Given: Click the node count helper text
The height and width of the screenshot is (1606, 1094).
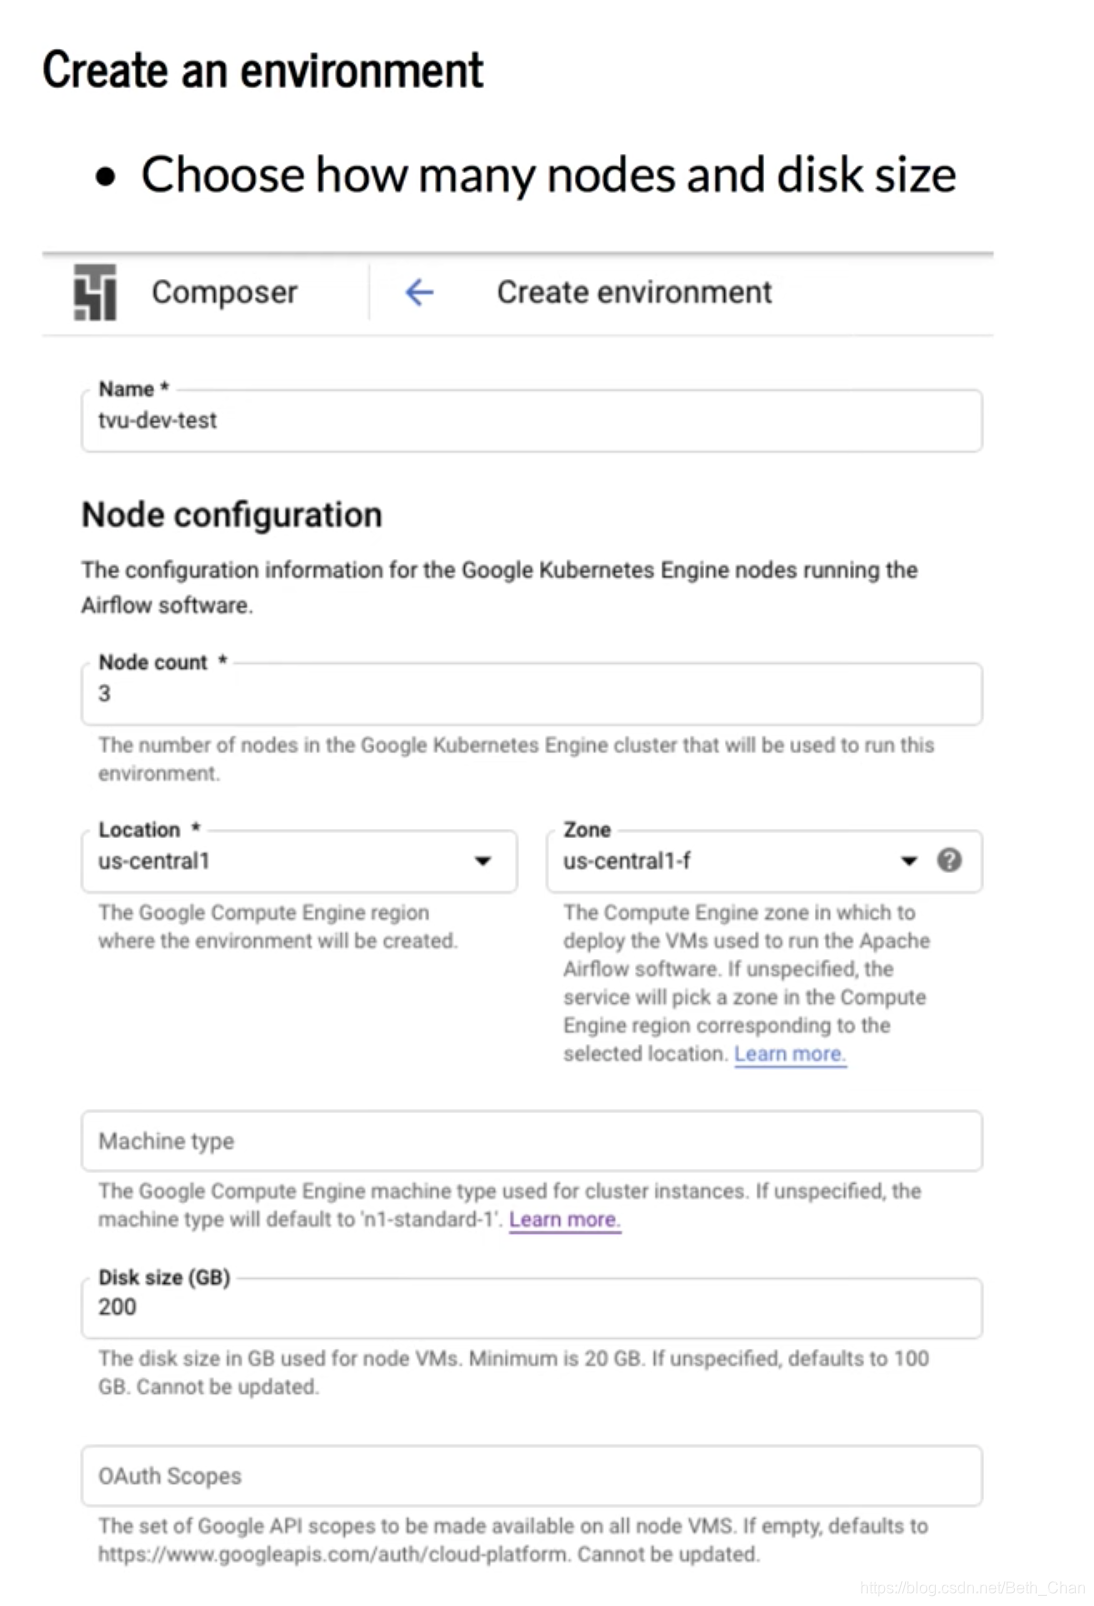Looking at the screenshot, I should pos(516,759).
